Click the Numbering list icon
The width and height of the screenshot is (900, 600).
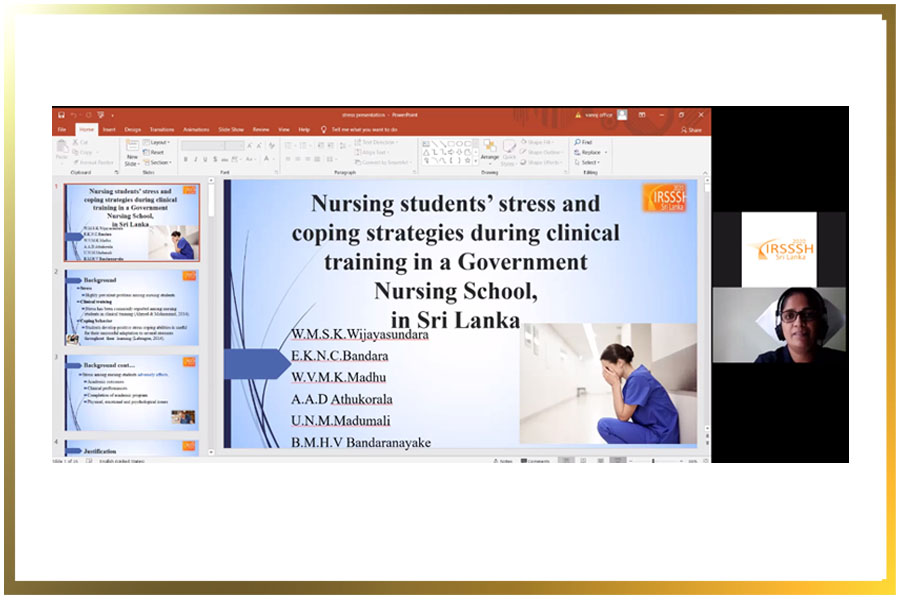(305, 146)
